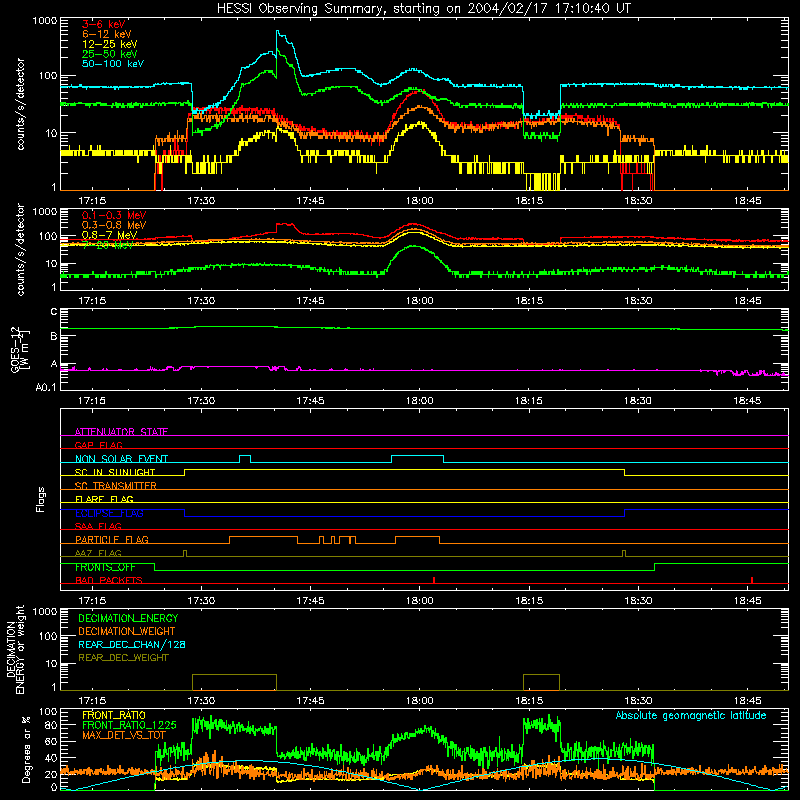The image size is (800, 800).
Task: Click the 0.8-7 MeV legend label
Action: (x=110, y=235)
